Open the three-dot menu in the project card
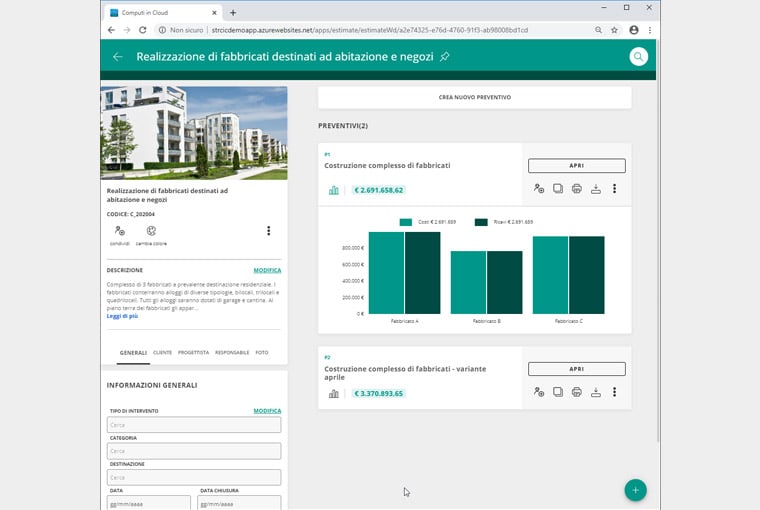Image resolution: width=760 pixels, height=510 pixels. point(269,231)
